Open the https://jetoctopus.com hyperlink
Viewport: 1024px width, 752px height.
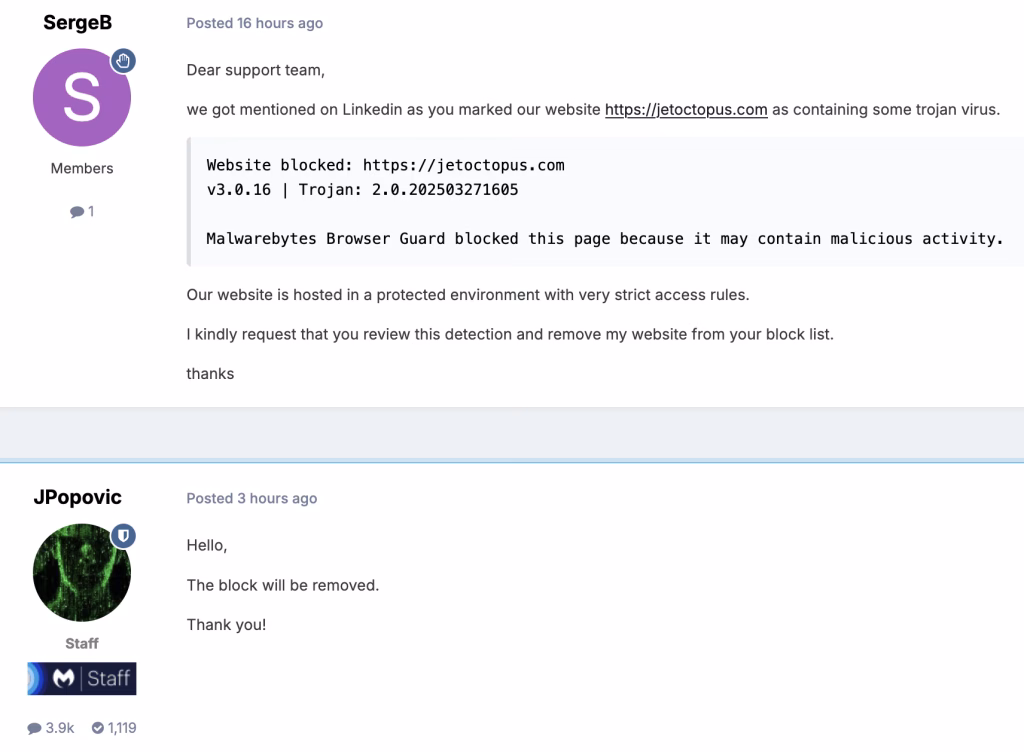point(686,109)
